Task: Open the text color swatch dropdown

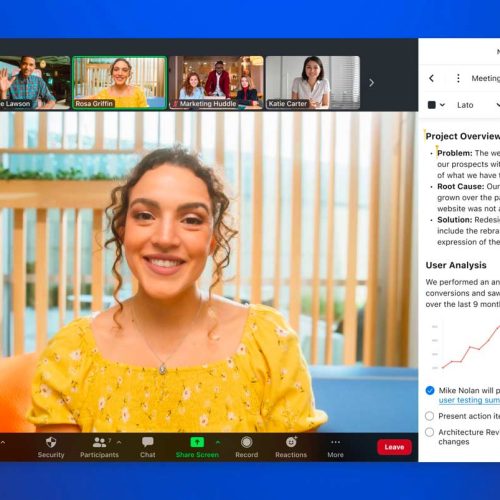Action: pyautogui.click(x=432, y=105)
